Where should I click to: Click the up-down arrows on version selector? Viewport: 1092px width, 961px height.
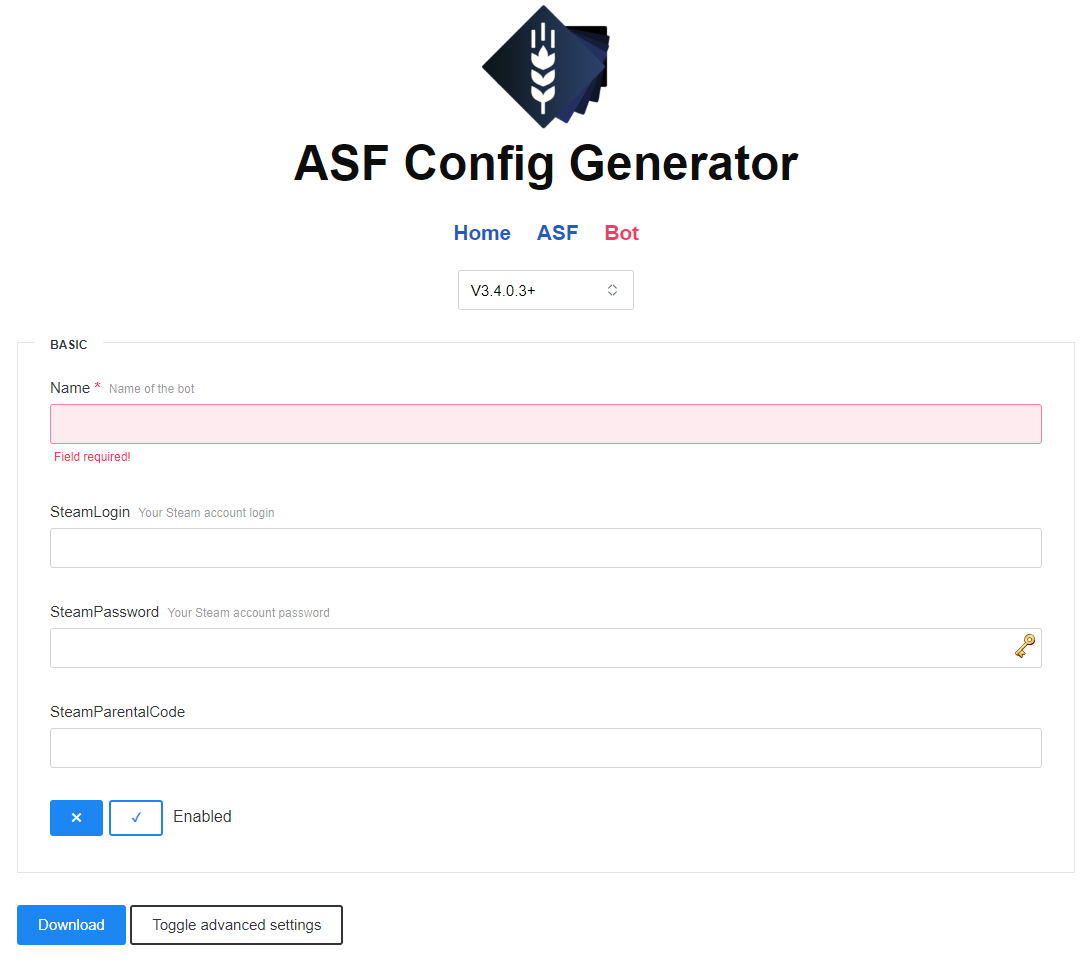(612, 290)
